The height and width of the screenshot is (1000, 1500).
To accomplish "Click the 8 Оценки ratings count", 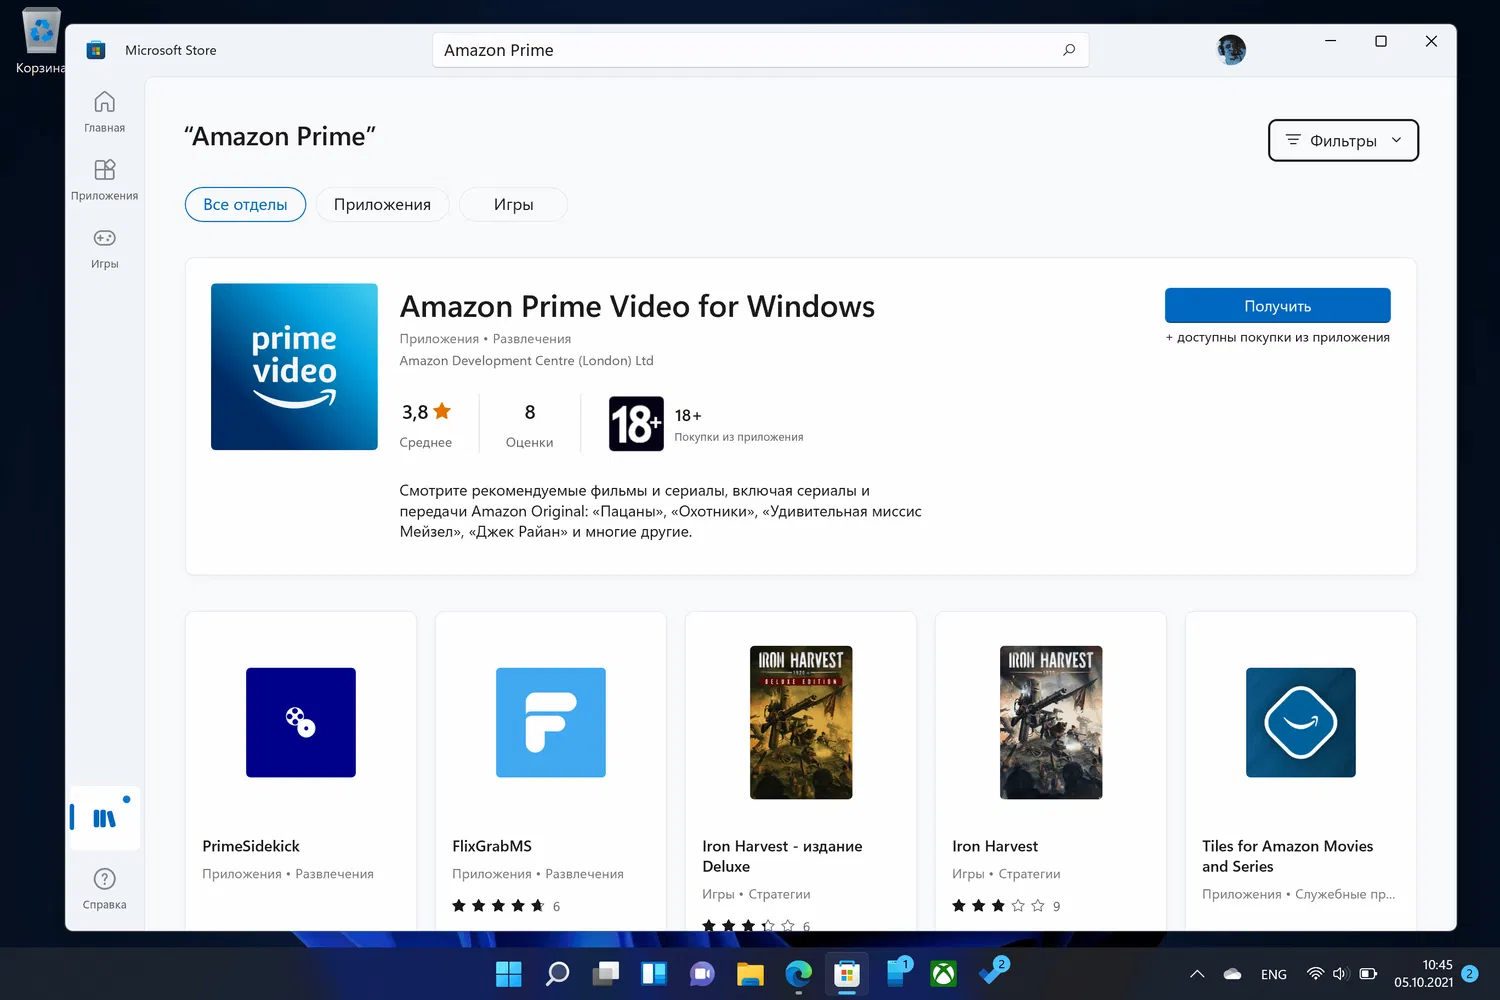I will 530,424.
